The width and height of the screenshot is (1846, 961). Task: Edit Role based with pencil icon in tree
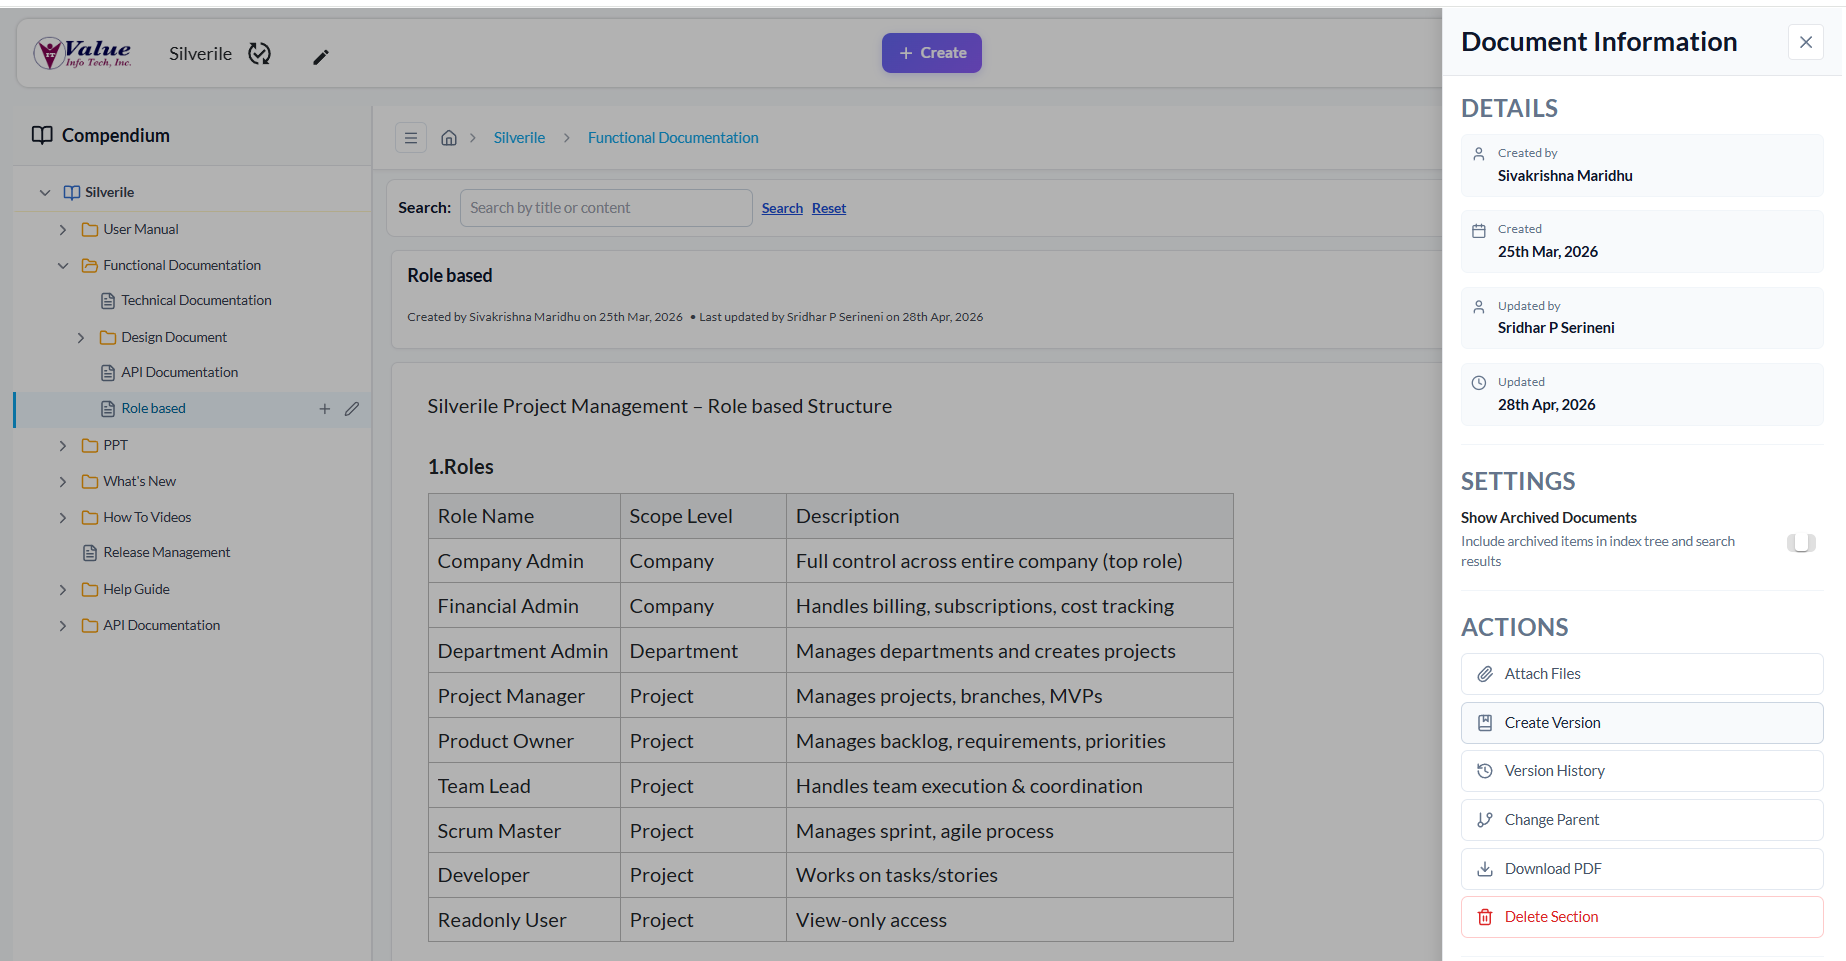tap(352, 409)
